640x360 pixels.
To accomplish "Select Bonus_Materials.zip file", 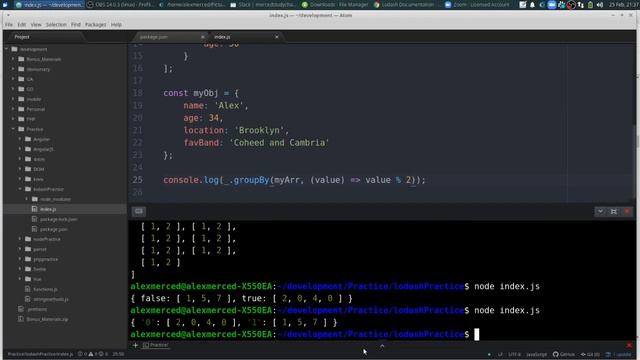I will tap(47, 319).
